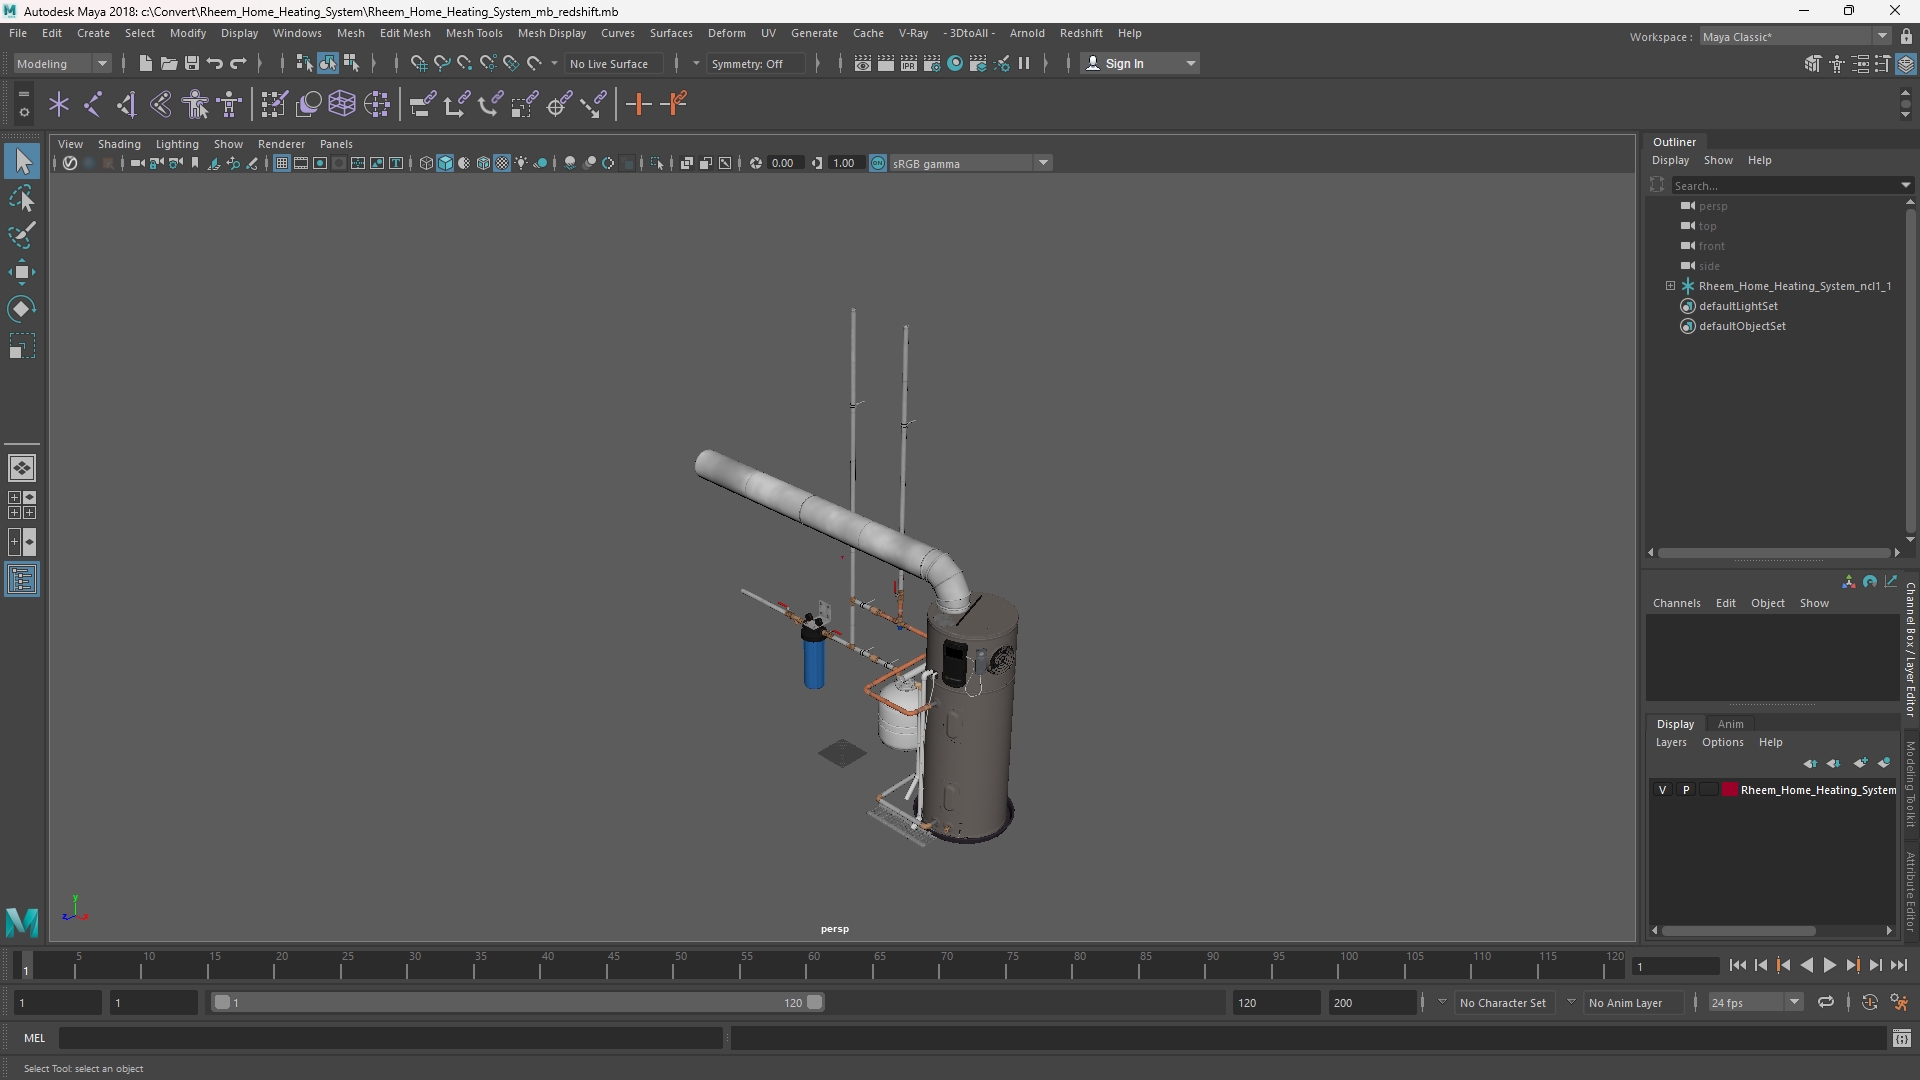Activate the Move tool in toolbox
1920x1080 pixels.
pyautogui.click(x=22, y=272)
